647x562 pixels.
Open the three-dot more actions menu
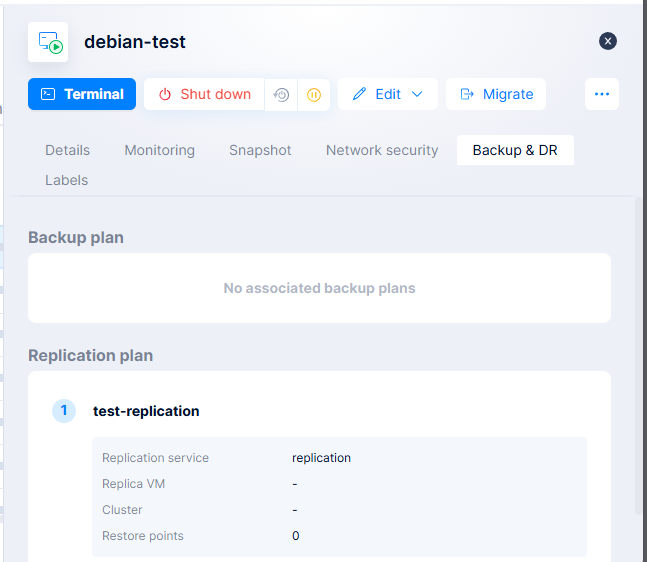tap(602, 94)
